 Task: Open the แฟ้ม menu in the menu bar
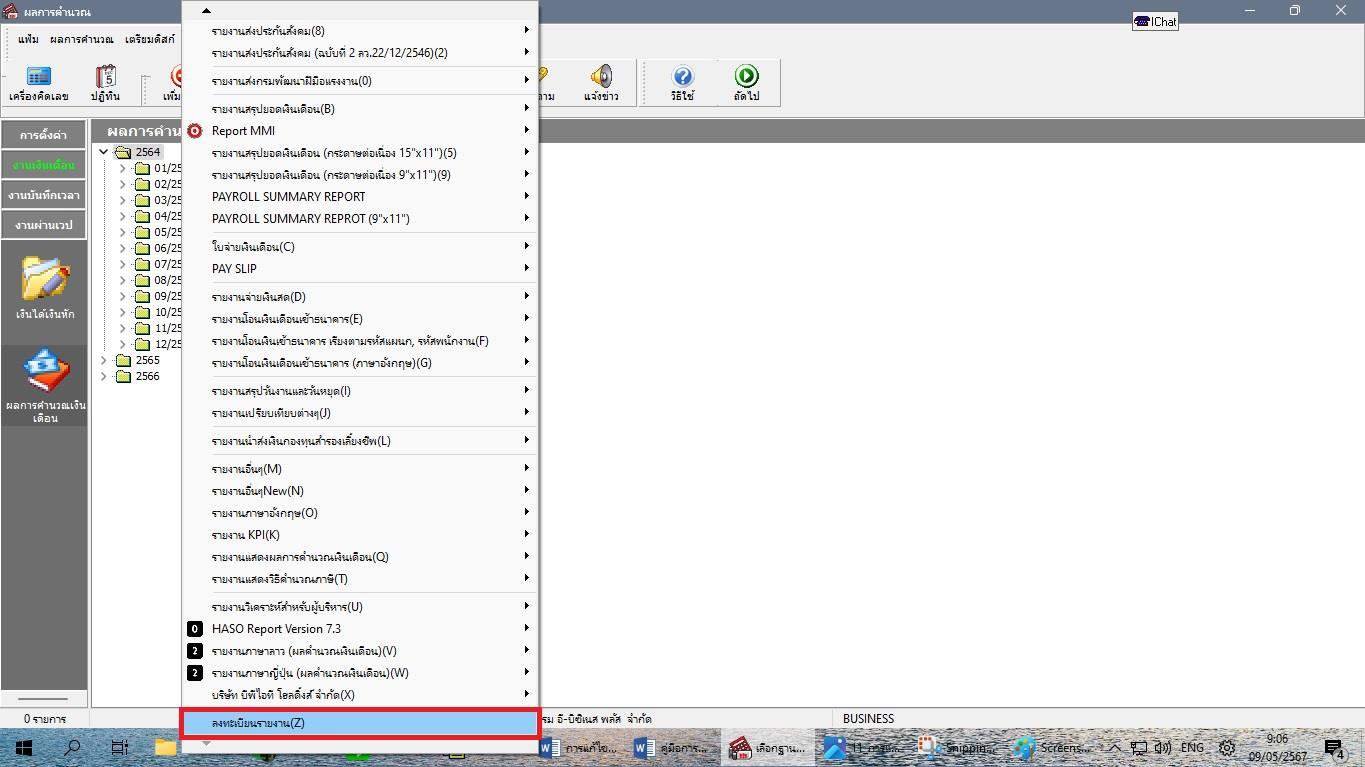pos(28,39)
